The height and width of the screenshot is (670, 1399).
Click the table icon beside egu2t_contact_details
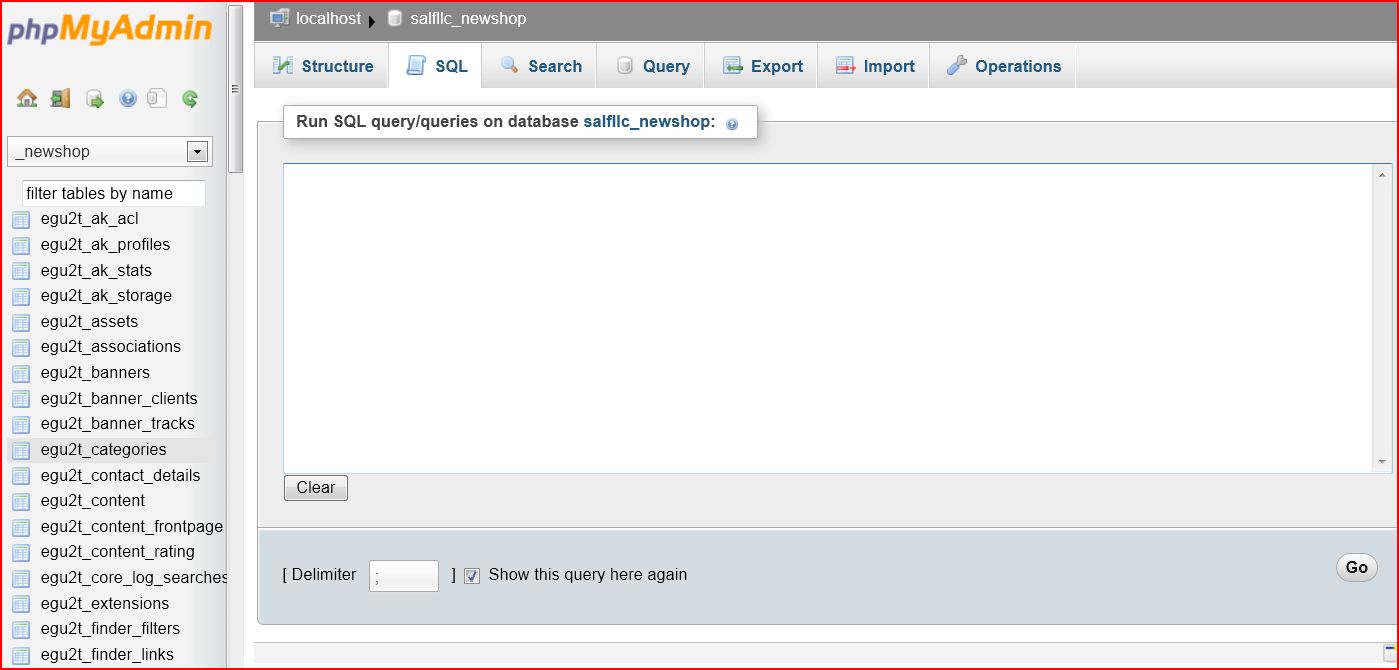pos(21,476)
